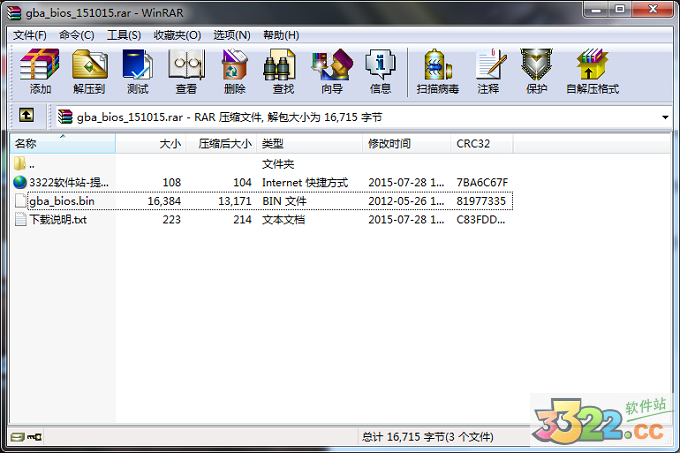Click the key icon in status bar

point(34,437)
